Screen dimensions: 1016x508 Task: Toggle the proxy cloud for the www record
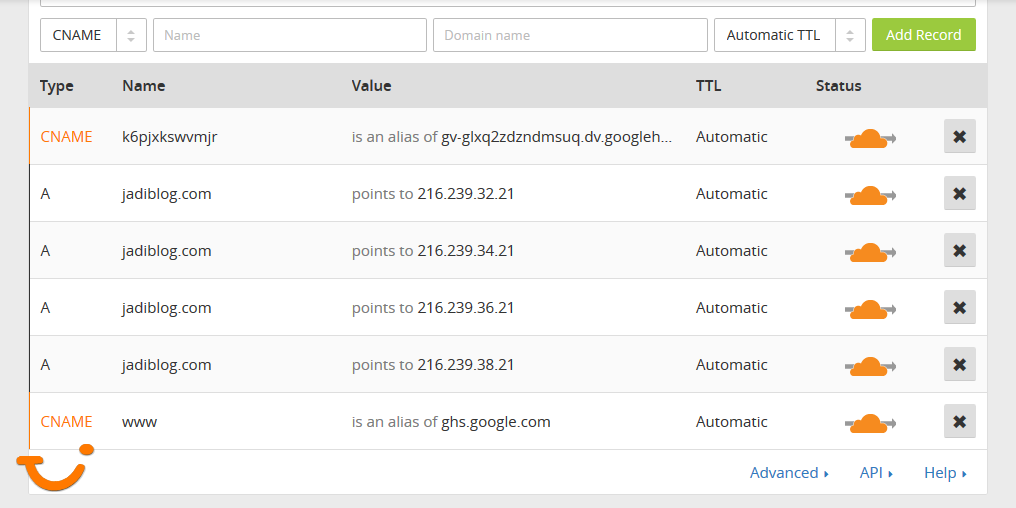[x=869, y=422]
